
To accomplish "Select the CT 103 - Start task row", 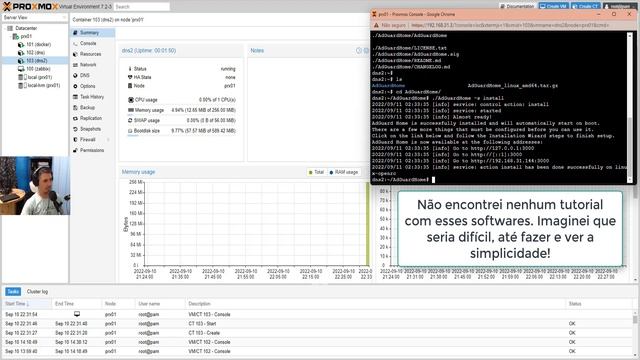I will [x=318, y=324].
